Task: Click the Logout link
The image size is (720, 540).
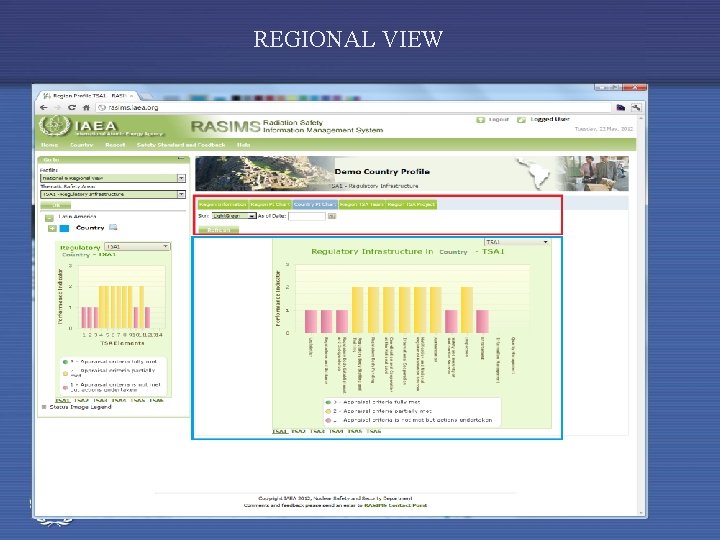Action: coord(499,119)
